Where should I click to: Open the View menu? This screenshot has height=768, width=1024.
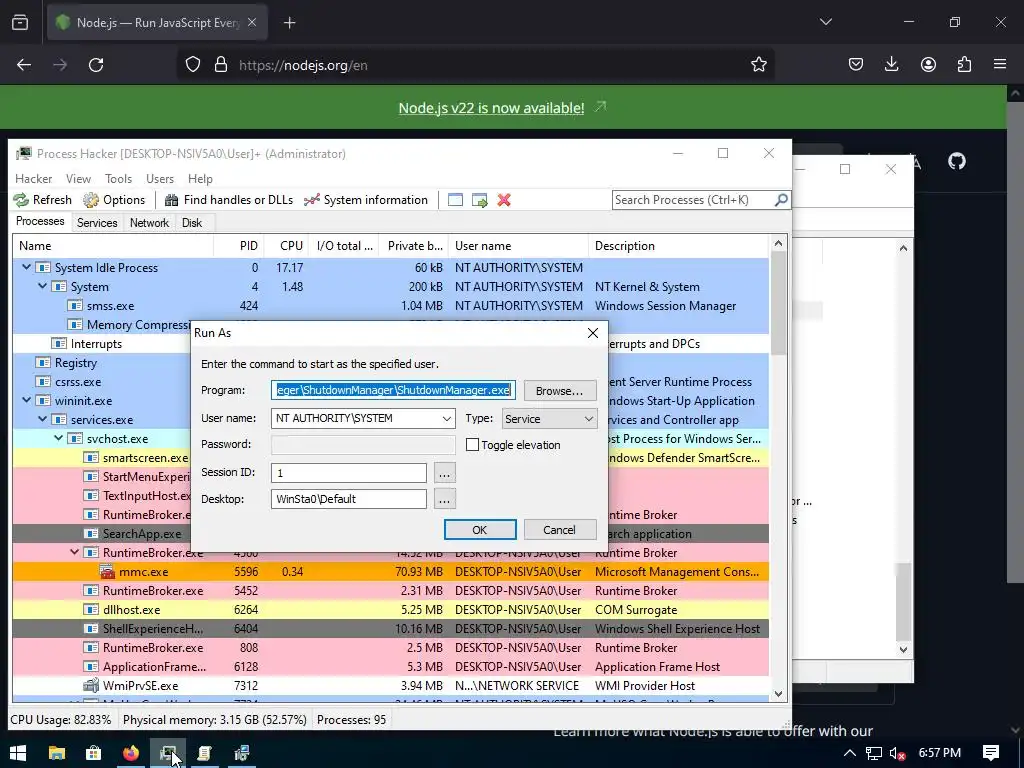coord(78,178)
